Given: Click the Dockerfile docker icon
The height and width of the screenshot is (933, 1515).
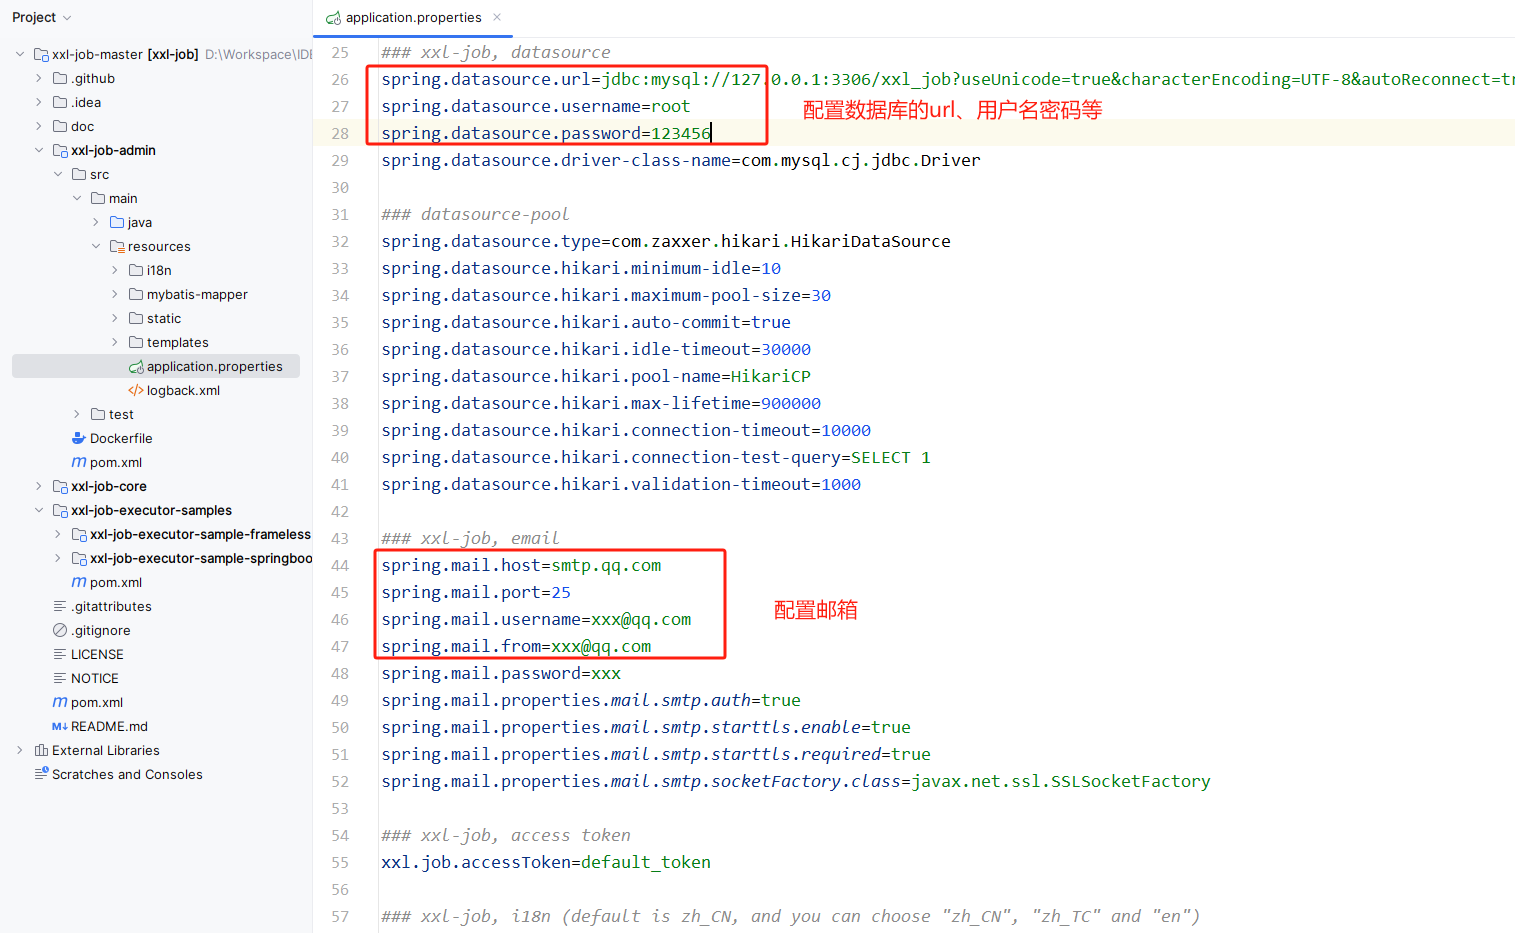Looking at the screenshot, I should coord(79,438).
